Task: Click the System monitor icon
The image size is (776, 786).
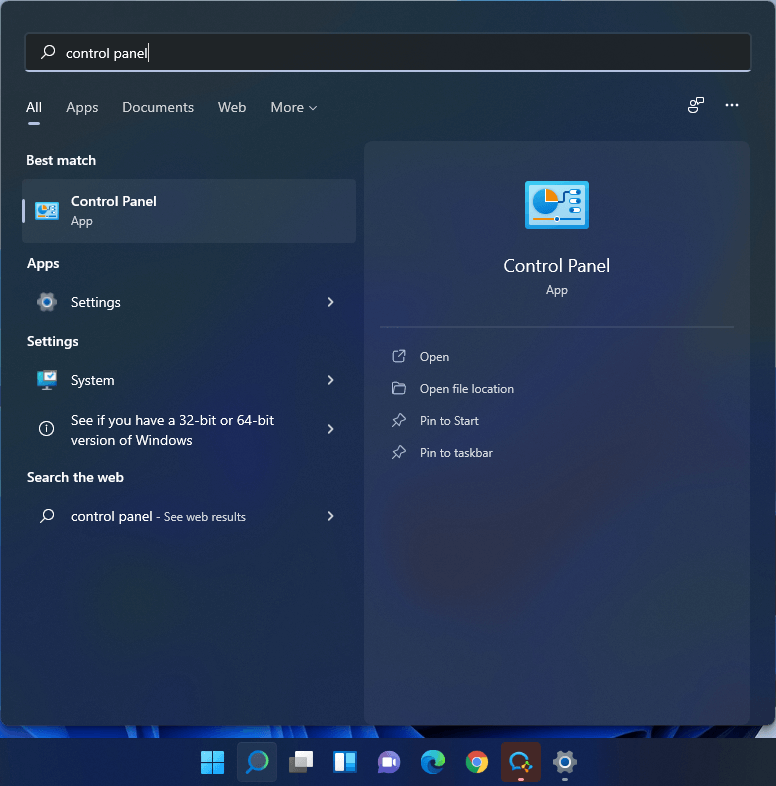Action: [47, 380]
